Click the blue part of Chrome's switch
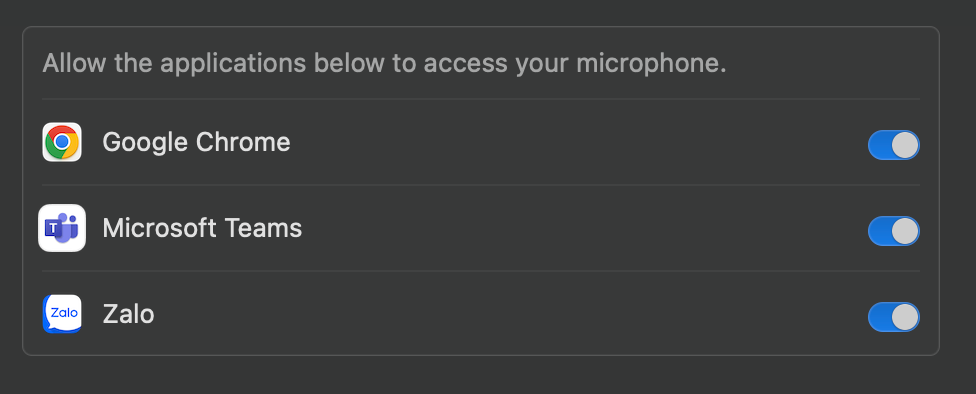Image resolution: width=976 pixels, height=394 pixels. click(880, 145)
